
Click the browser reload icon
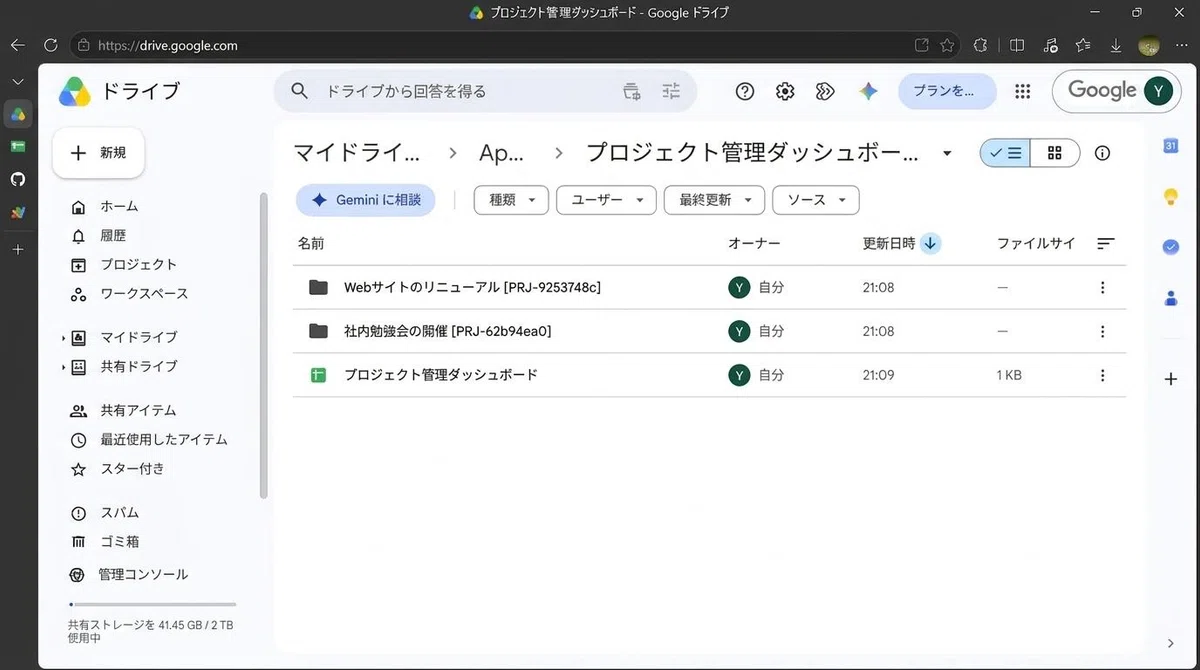tap(50, 45)
